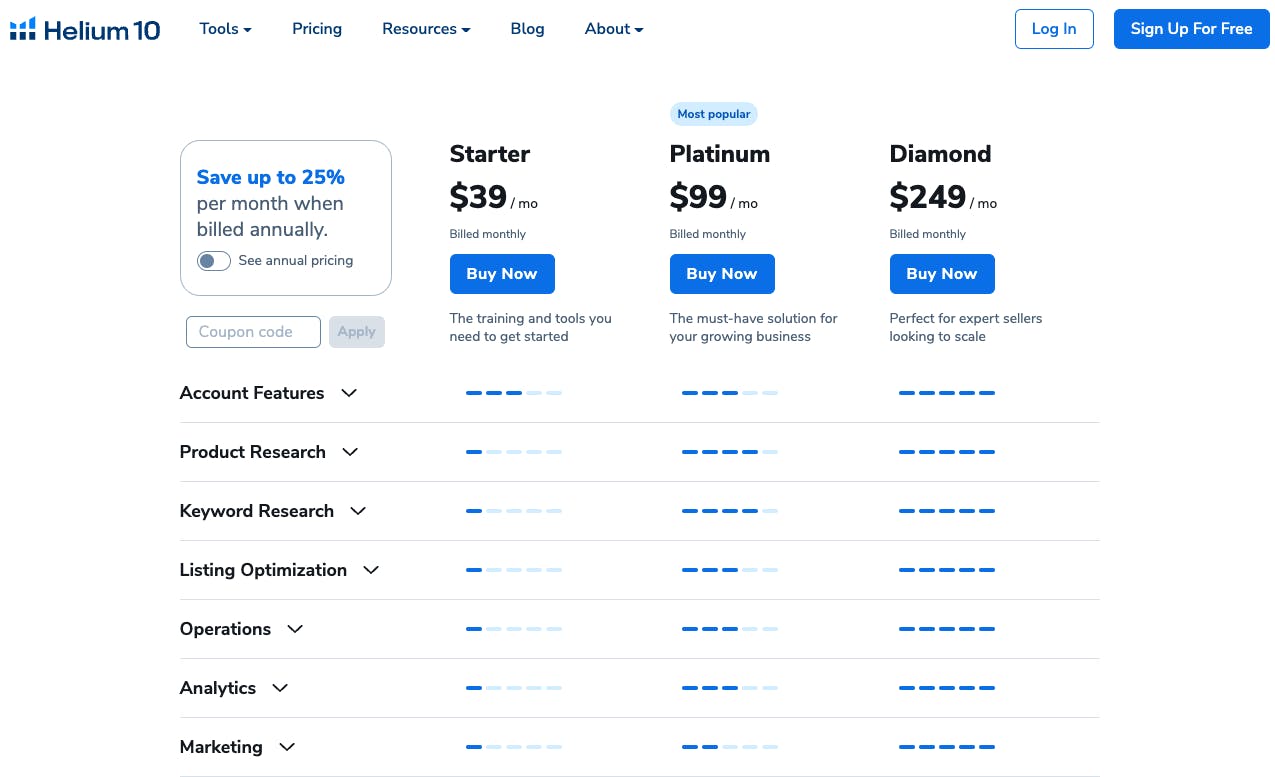Click Buy Now for the Starter plan
The width and height of the screenshot is (1275, 777).
(502, 274)
